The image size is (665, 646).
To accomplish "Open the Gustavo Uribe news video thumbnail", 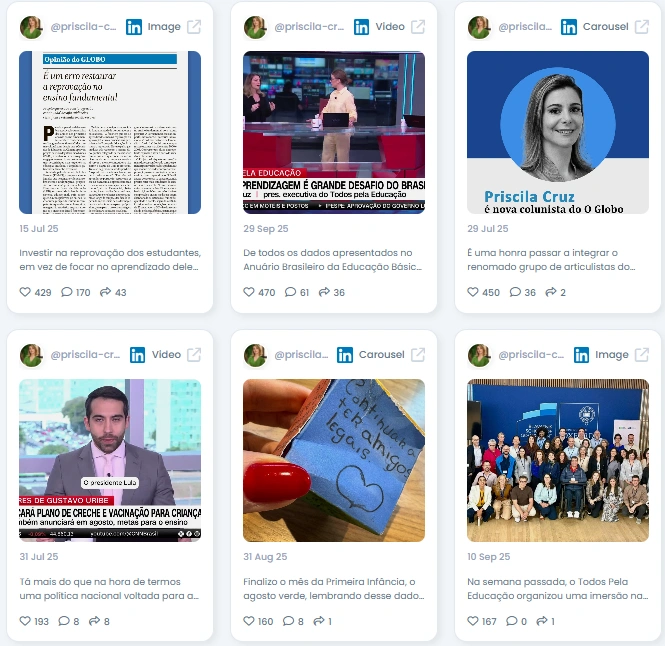I will coord(110,460).
